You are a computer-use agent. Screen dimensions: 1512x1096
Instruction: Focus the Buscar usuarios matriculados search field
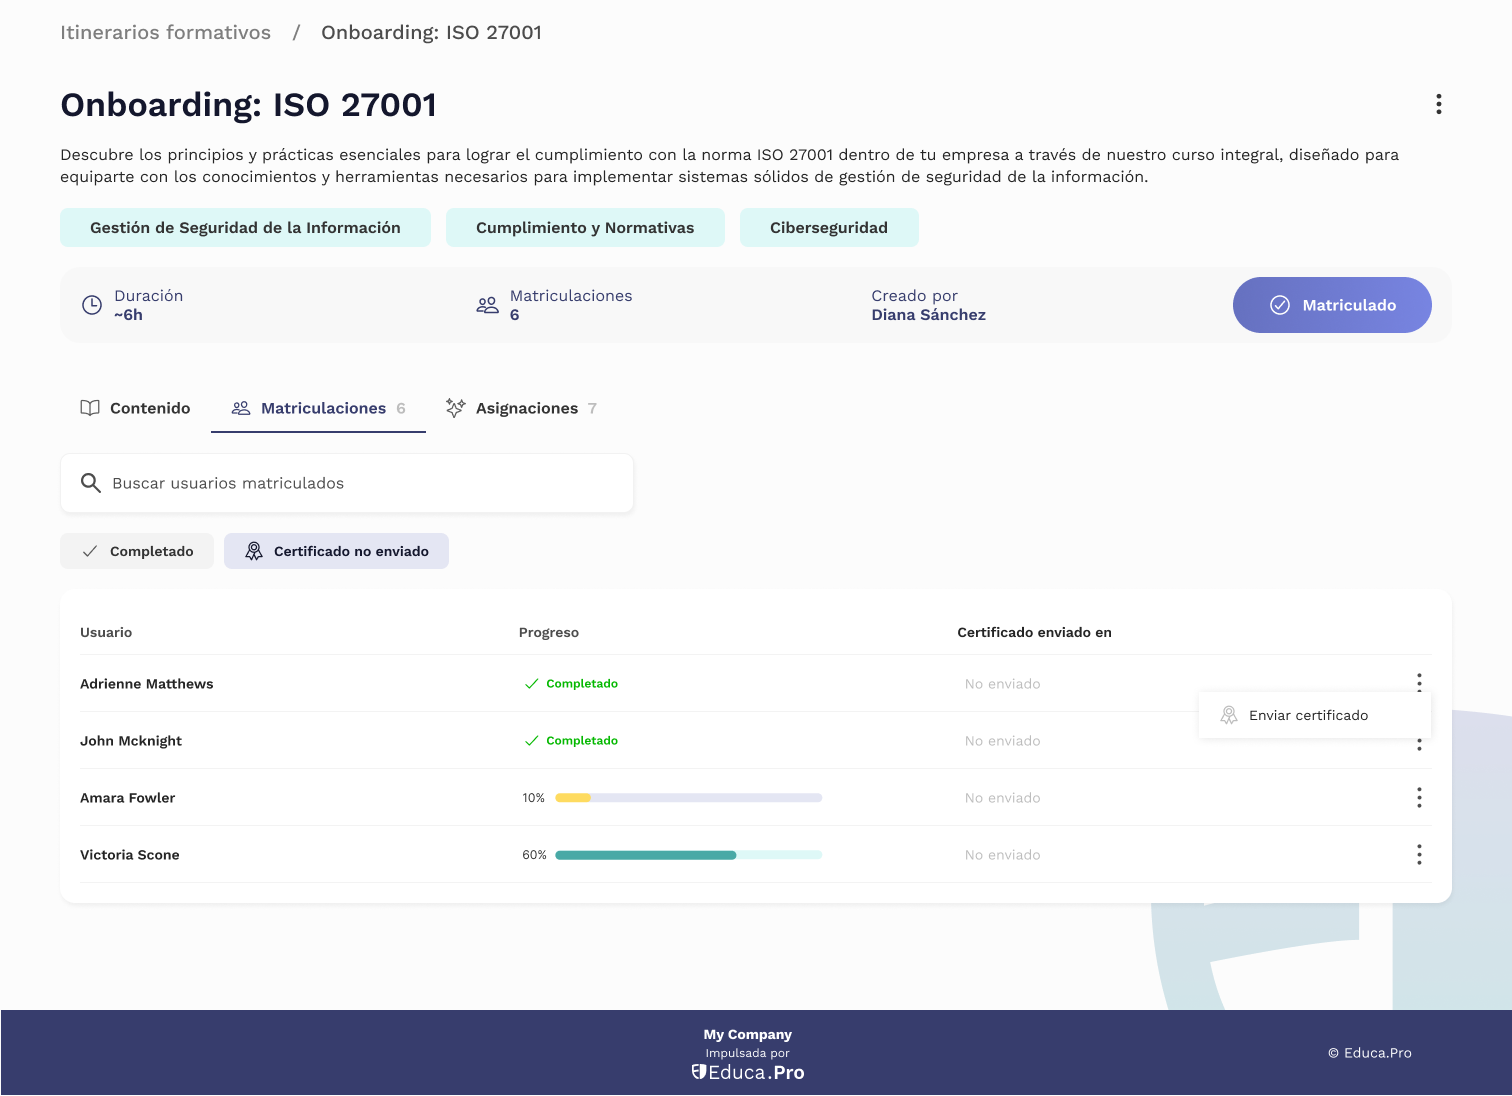pos(347,483)
